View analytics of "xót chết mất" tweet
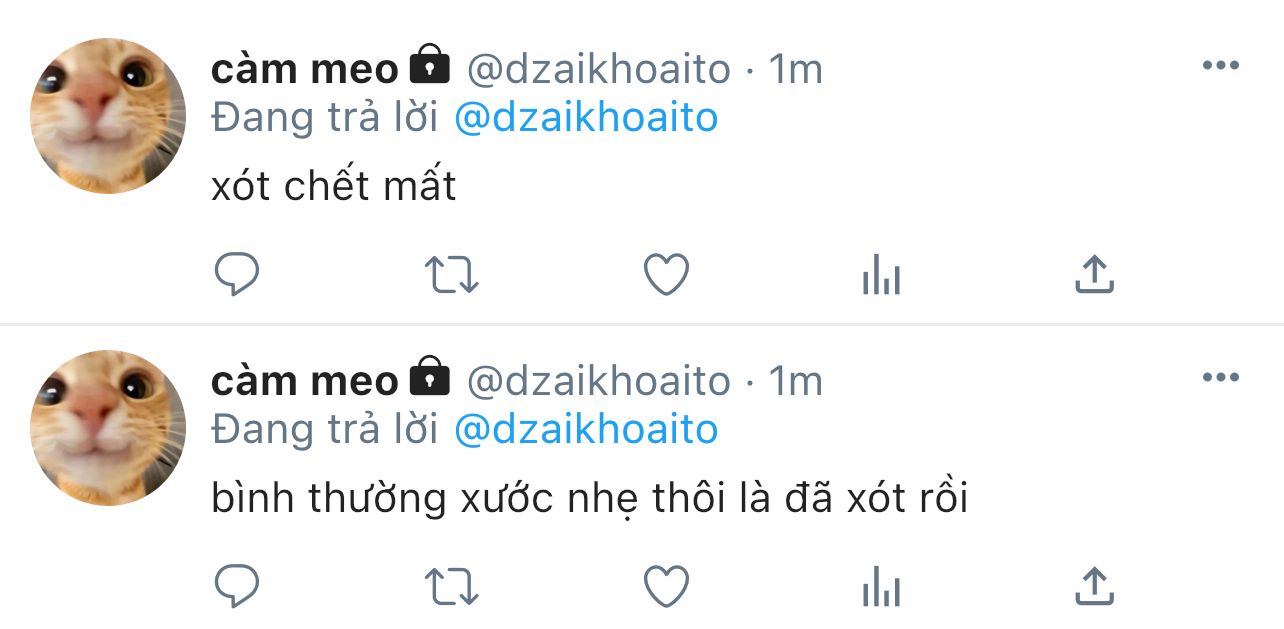 [x=881, y=274]
